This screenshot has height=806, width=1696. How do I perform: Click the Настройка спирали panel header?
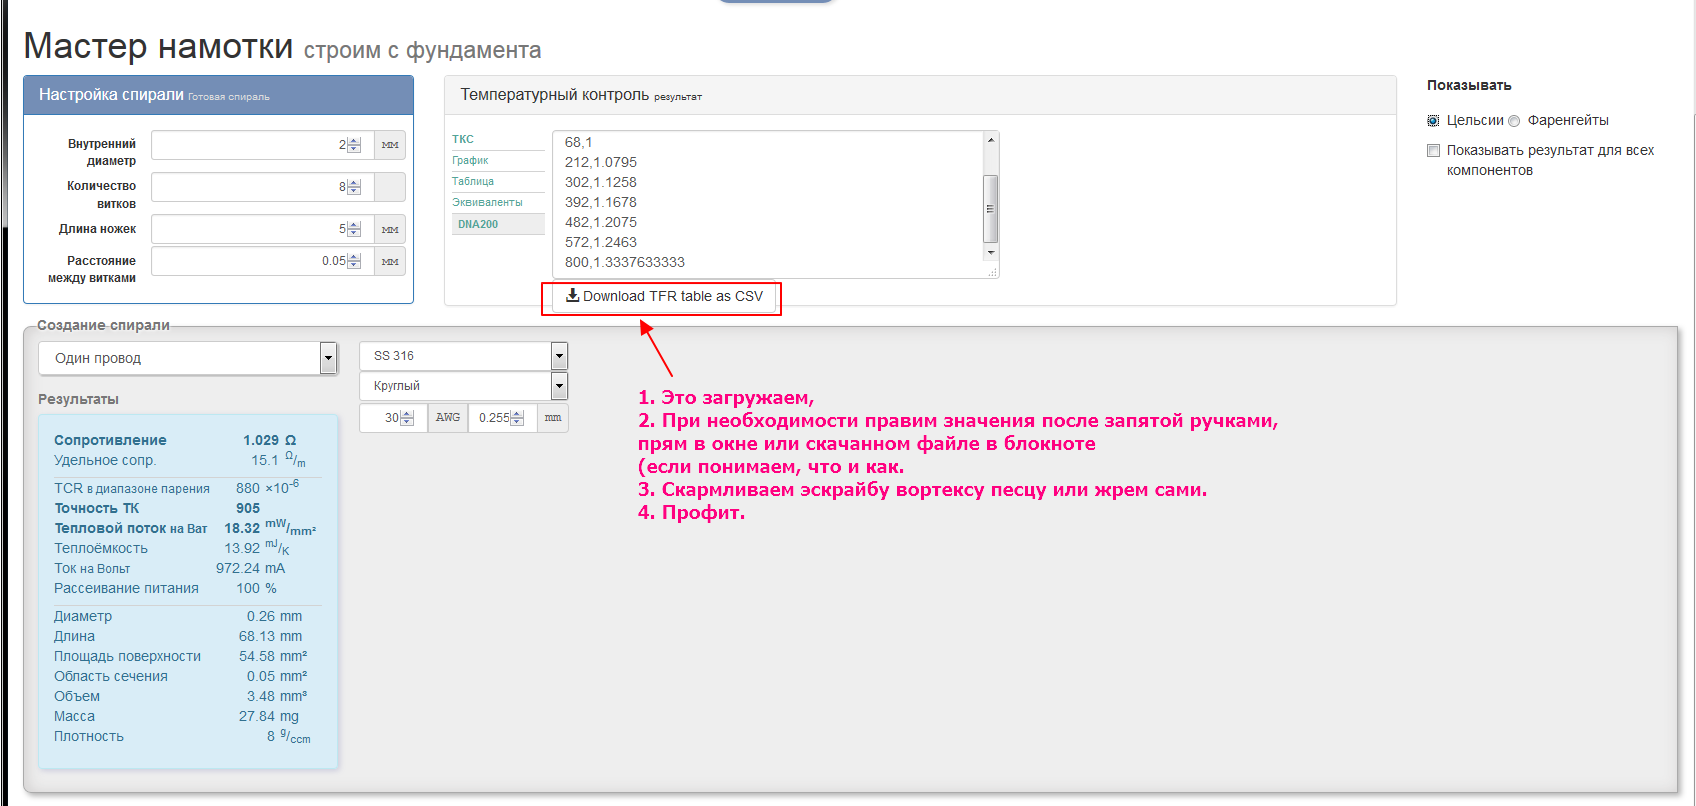218,95
